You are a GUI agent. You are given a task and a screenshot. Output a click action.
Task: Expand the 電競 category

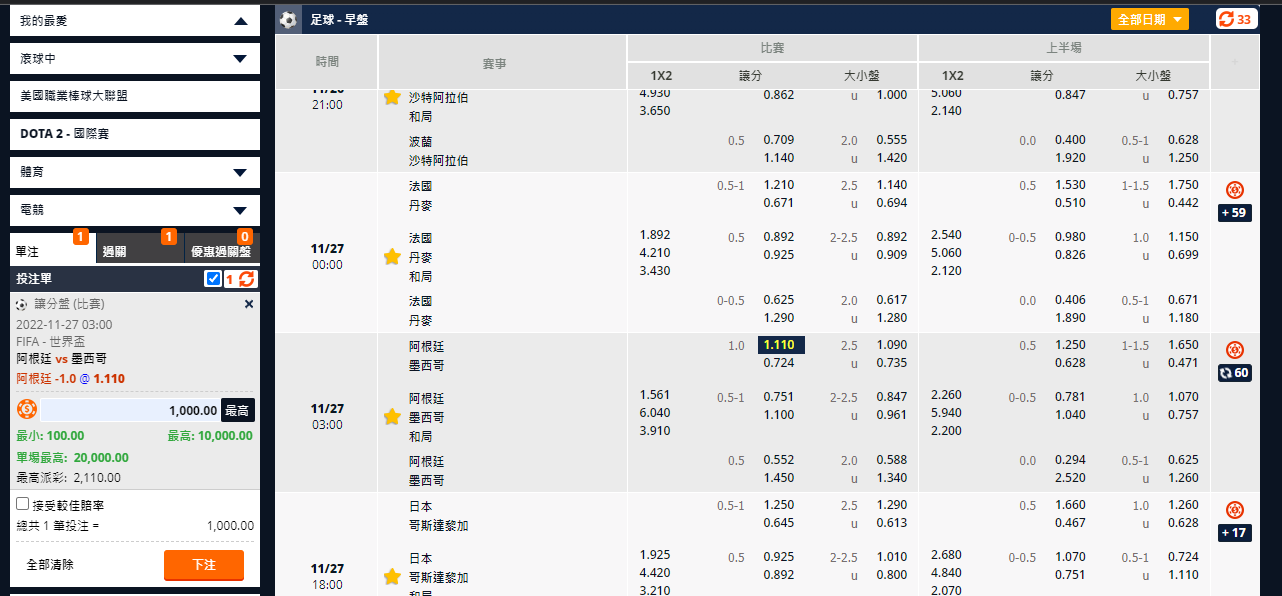[x=239, y=211]
